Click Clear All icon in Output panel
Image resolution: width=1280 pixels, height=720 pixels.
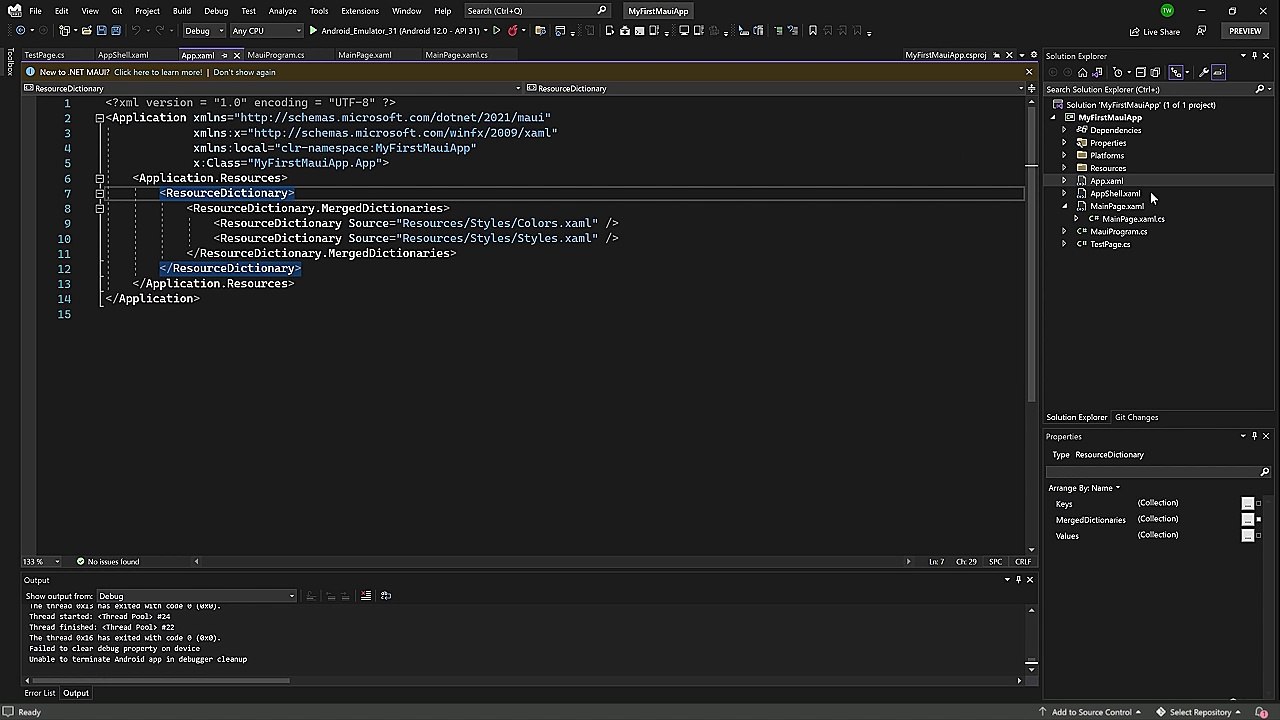pos(366,596)
